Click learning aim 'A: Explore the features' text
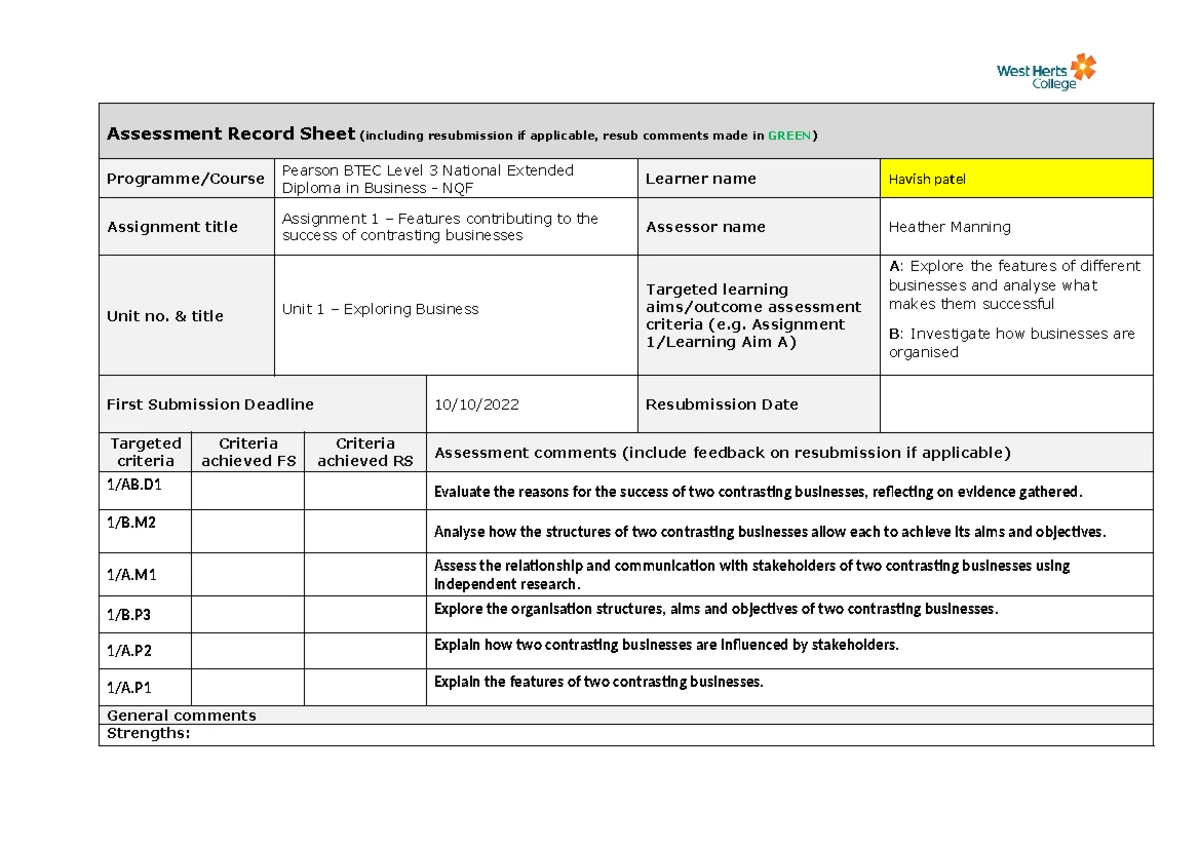 pos(1014,285)
